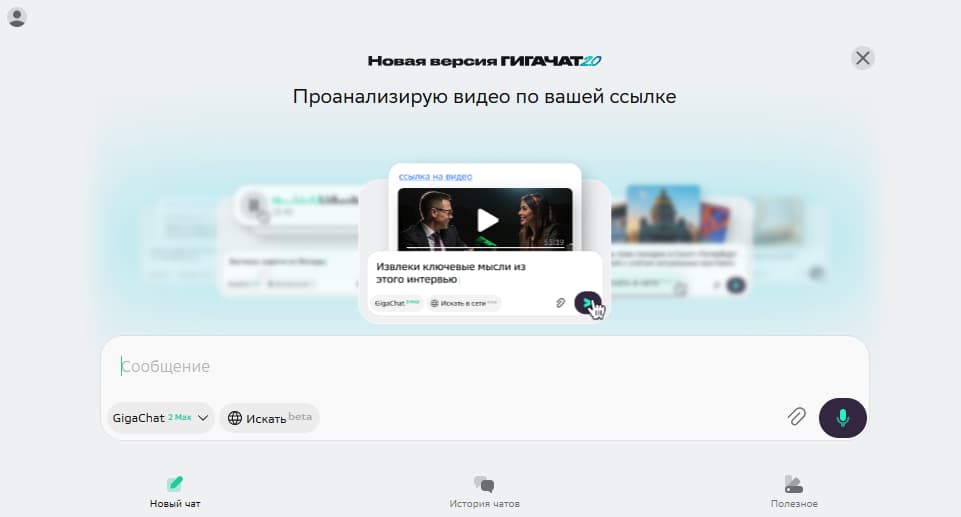Viewport: 961px width, 517px height.
Task: Click the chevron arrow beside GigaChat 2 Max
Action: (203, 418)
